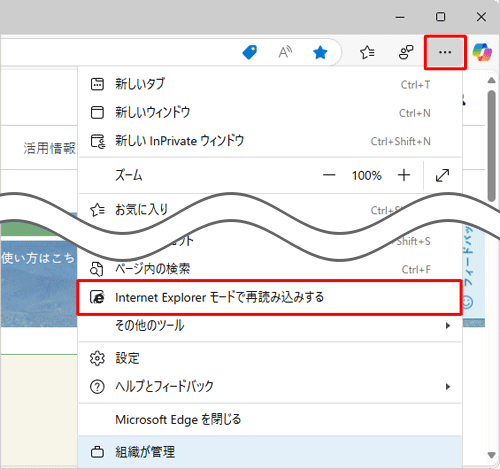The height and width of the screenshot is (469, 500).
Task: Increase zoom with the plus button
Action: [404, 175]
